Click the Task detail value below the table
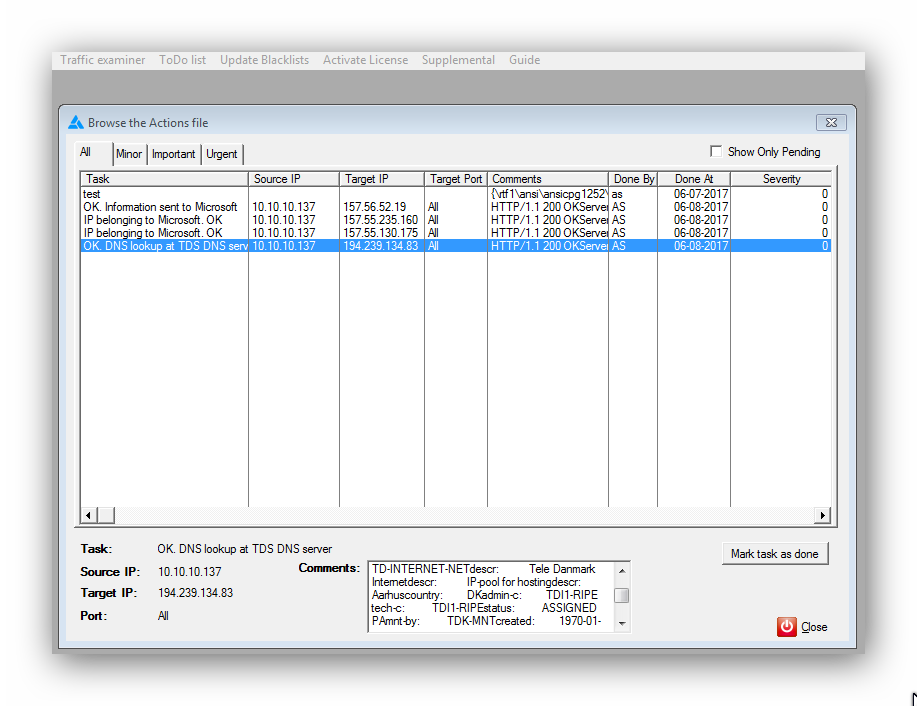917x706 pixels. [244, 549]
